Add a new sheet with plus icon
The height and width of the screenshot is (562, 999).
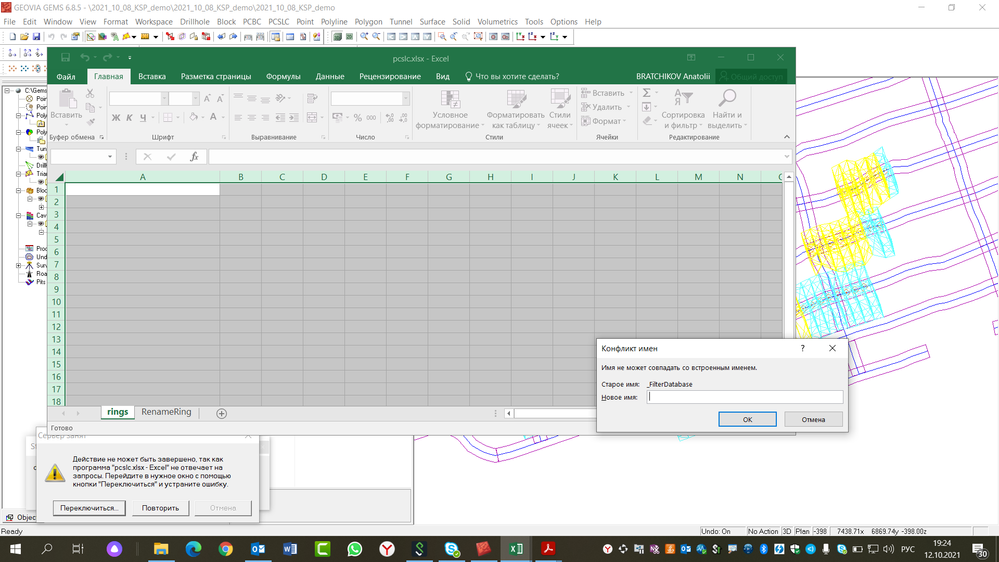[221, 414]
